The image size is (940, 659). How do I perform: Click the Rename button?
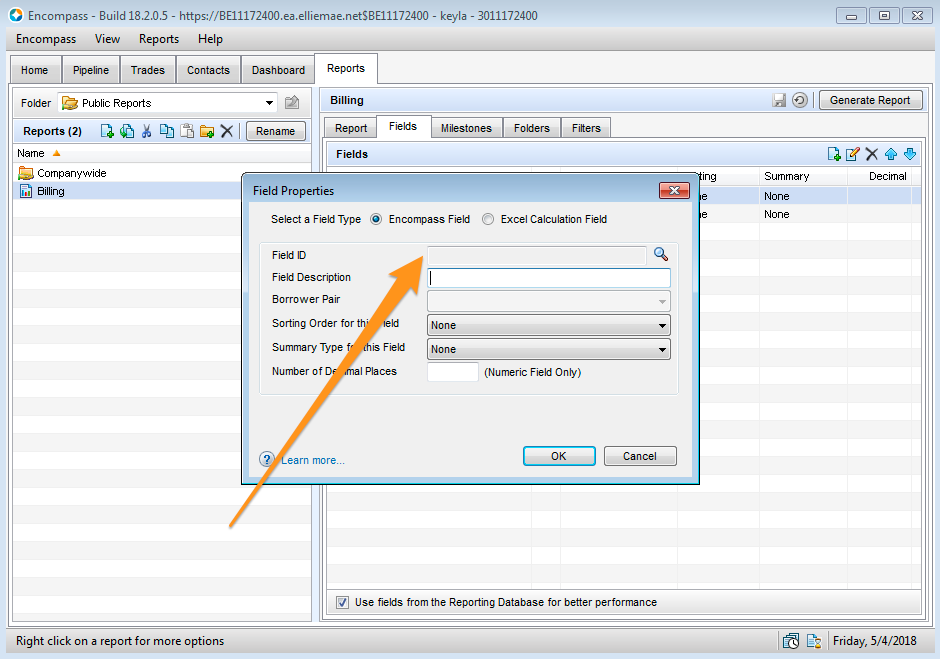click(275, 131)
